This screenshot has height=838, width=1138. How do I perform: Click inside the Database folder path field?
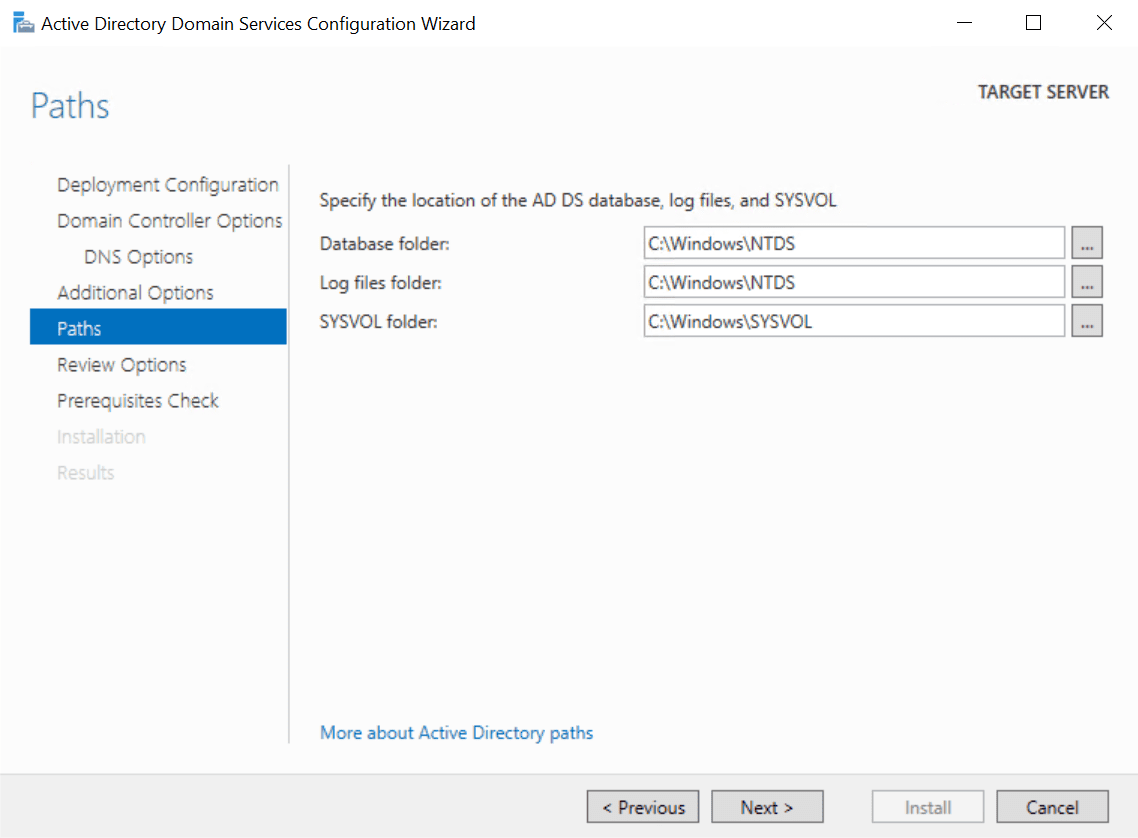853,242
